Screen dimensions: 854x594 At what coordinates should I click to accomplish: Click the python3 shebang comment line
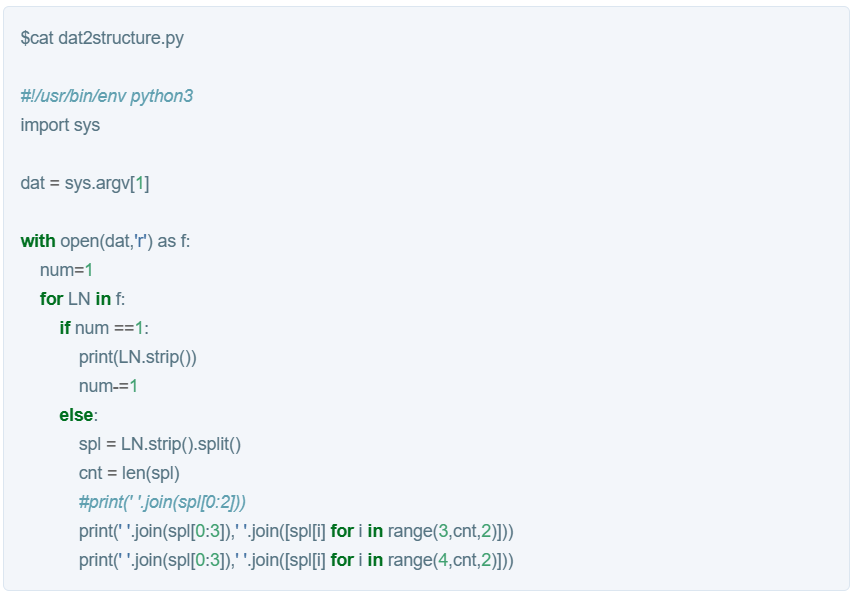coord(106,96)
